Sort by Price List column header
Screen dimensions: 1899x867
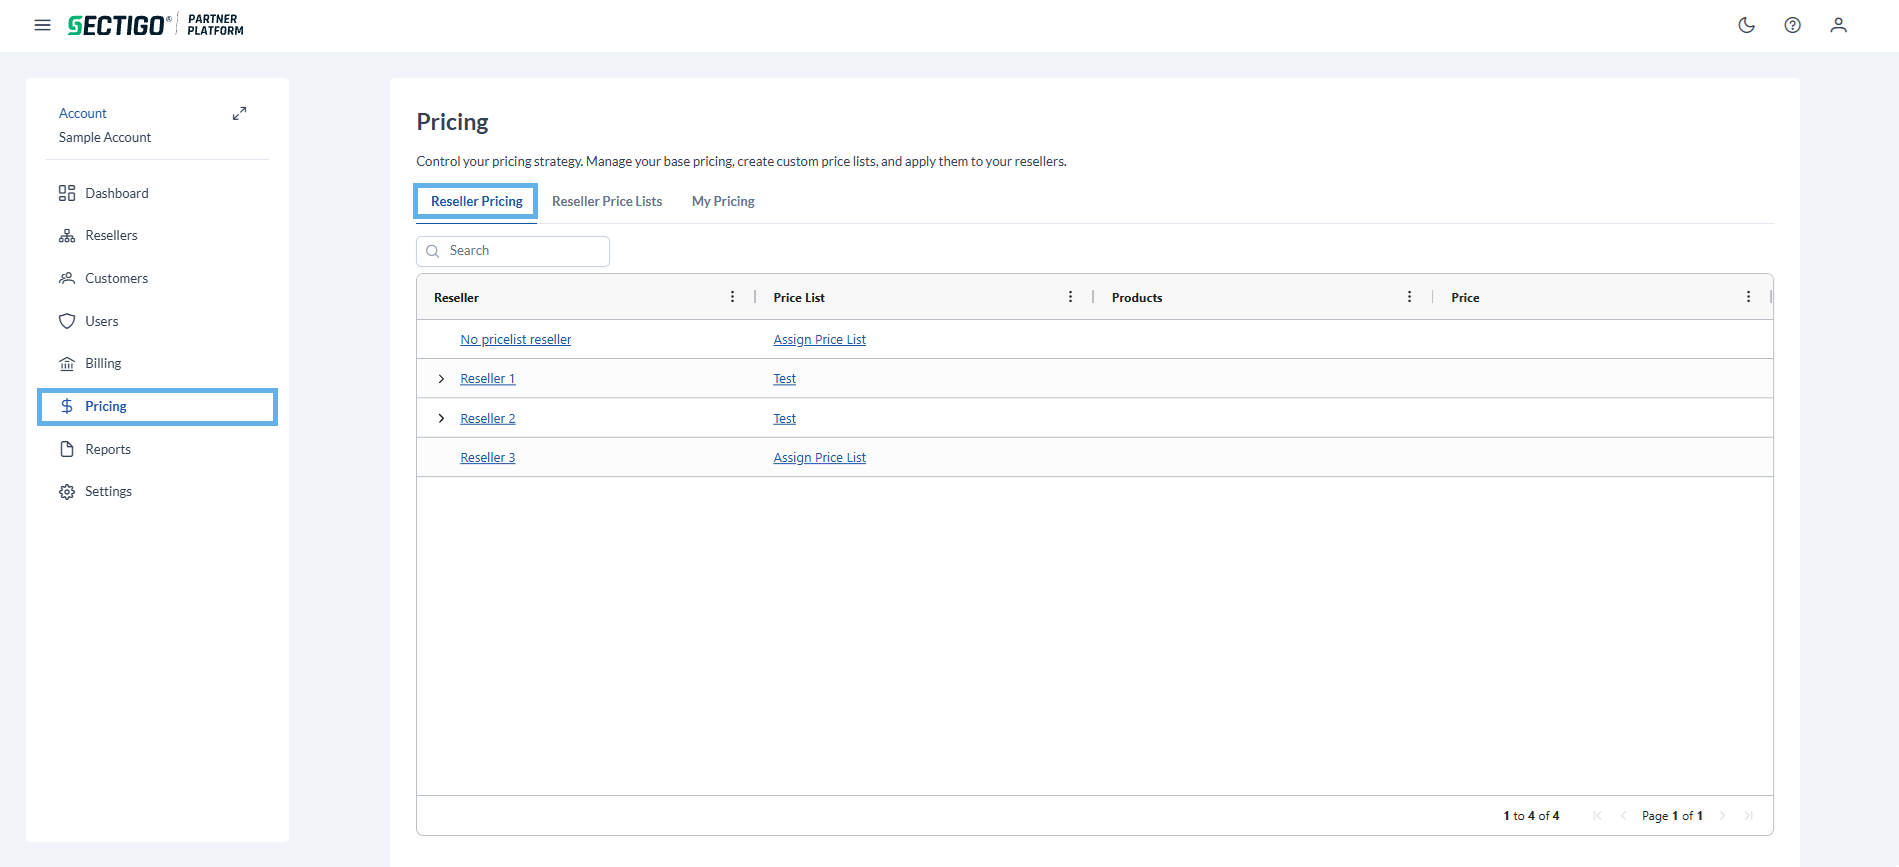click(799, 298)
